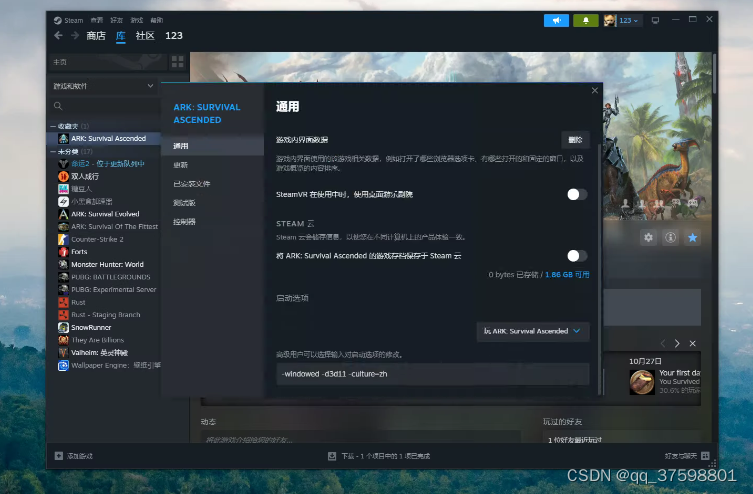
Task: Click the Your first day achievement thumbnail
Action: tap(642, 382)
